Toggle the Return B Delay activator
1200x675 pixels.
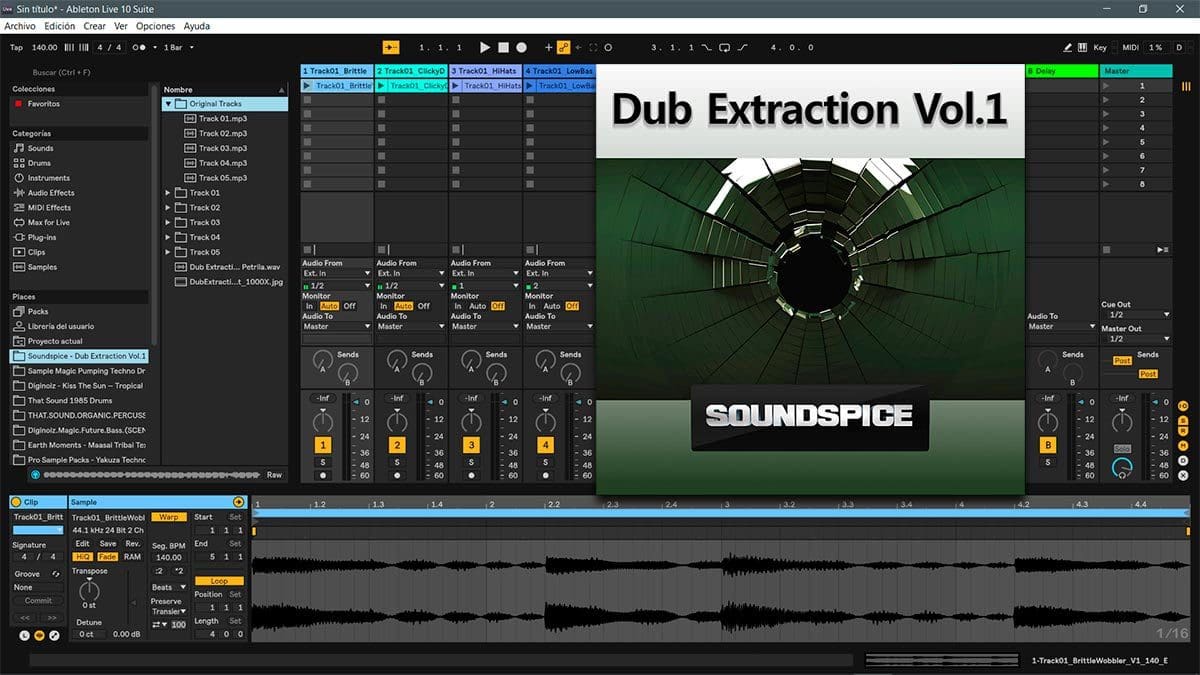[1048, 445]
